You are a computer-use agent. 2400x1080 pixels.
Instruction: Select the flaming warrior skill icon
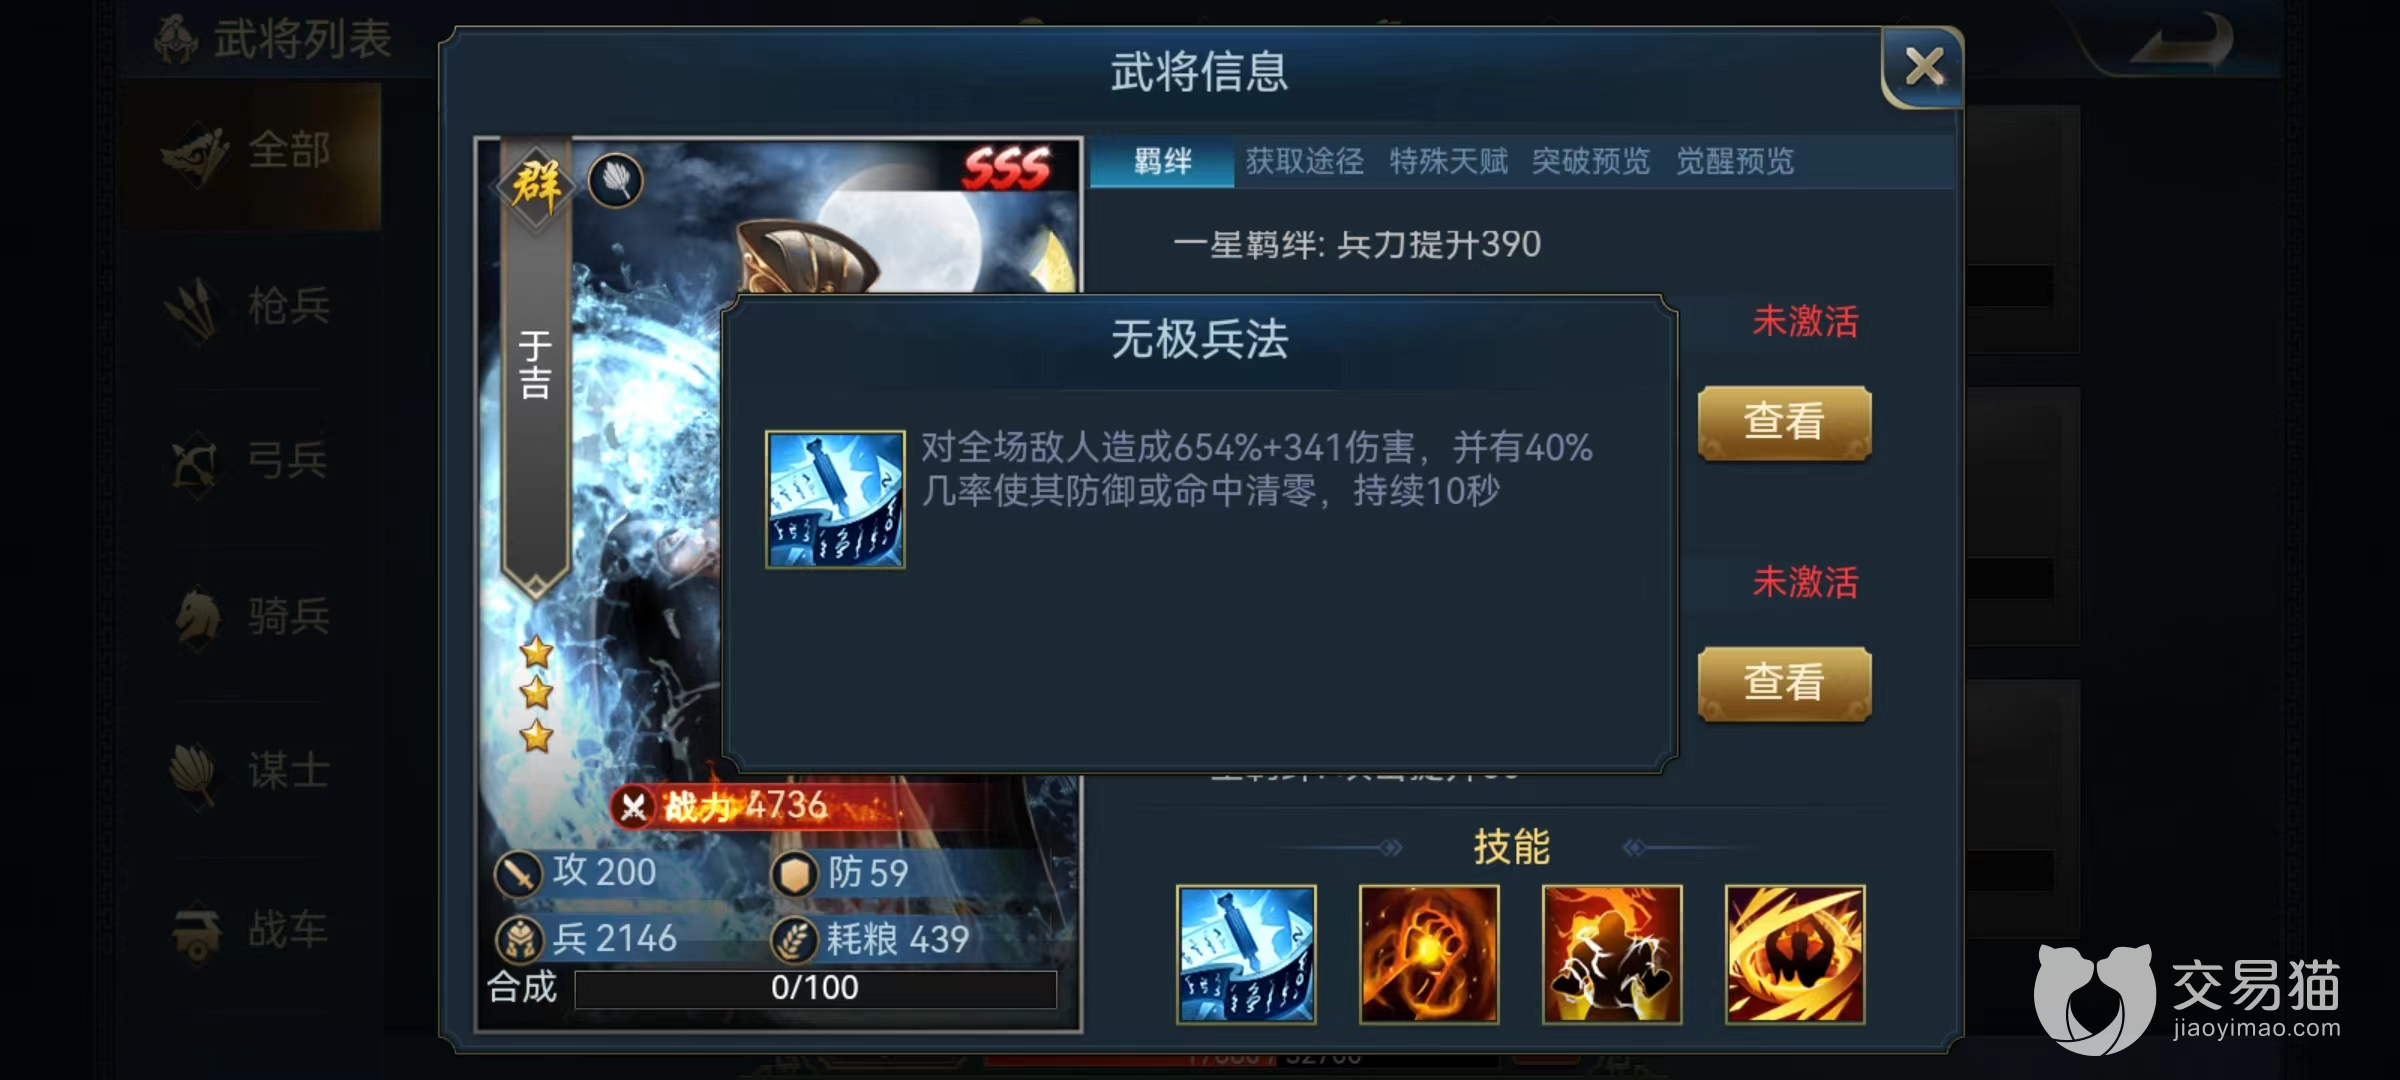point(1612,954)
